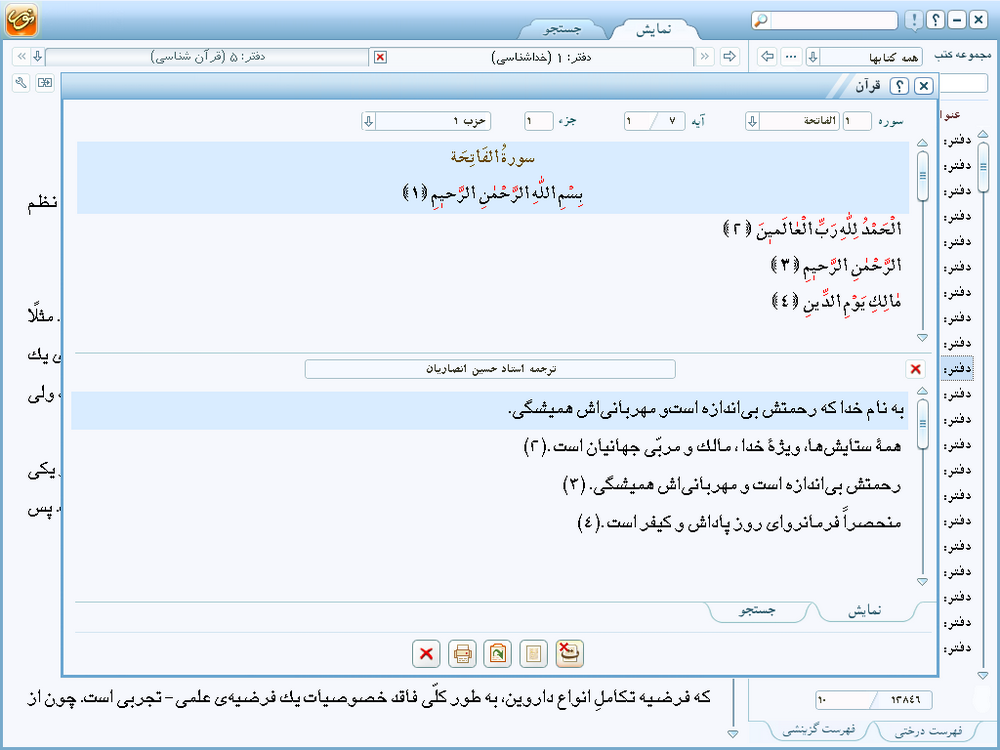
Task: Select the translation line starting 'همهٔ ستایش‌ها'
Action: point(712,446)
